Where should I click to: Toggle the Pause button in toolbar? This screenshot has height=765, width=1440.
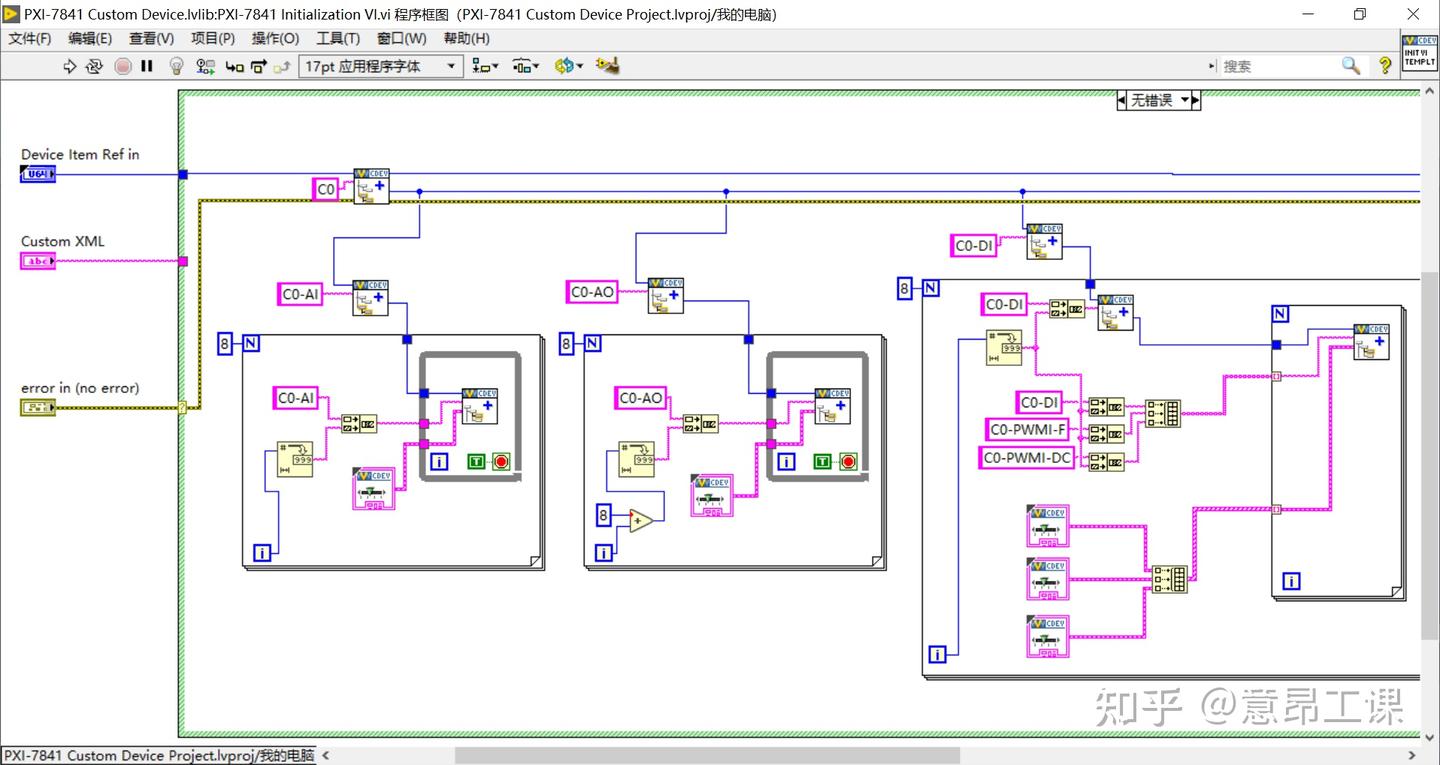tap(147, 66)
